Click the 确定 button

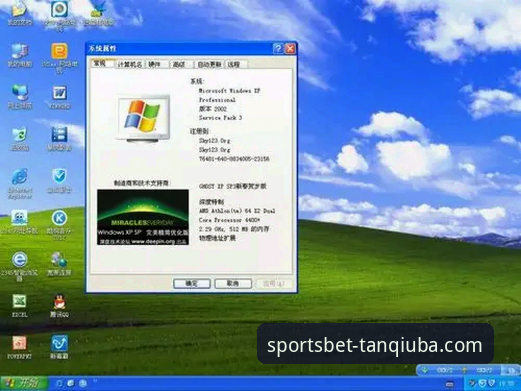[192, 284]
